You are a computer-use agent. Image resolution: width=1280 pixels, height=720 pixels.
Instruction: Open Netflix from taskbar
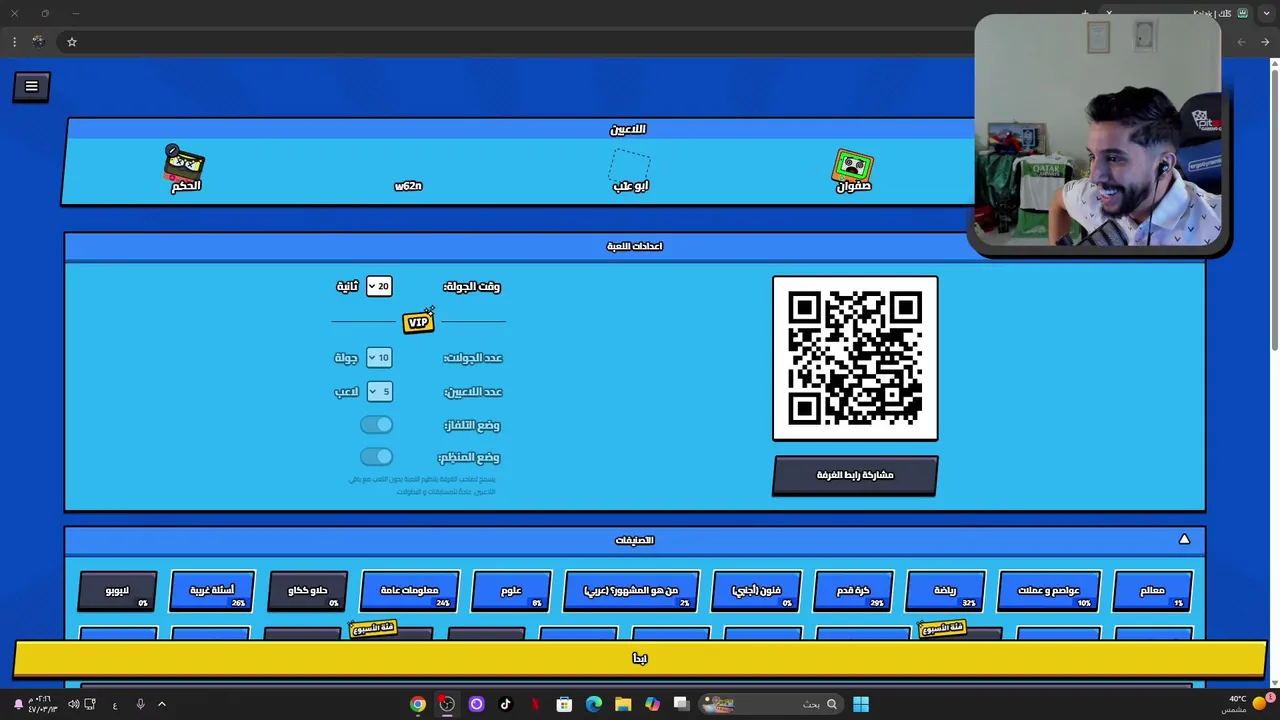[535, 704]
